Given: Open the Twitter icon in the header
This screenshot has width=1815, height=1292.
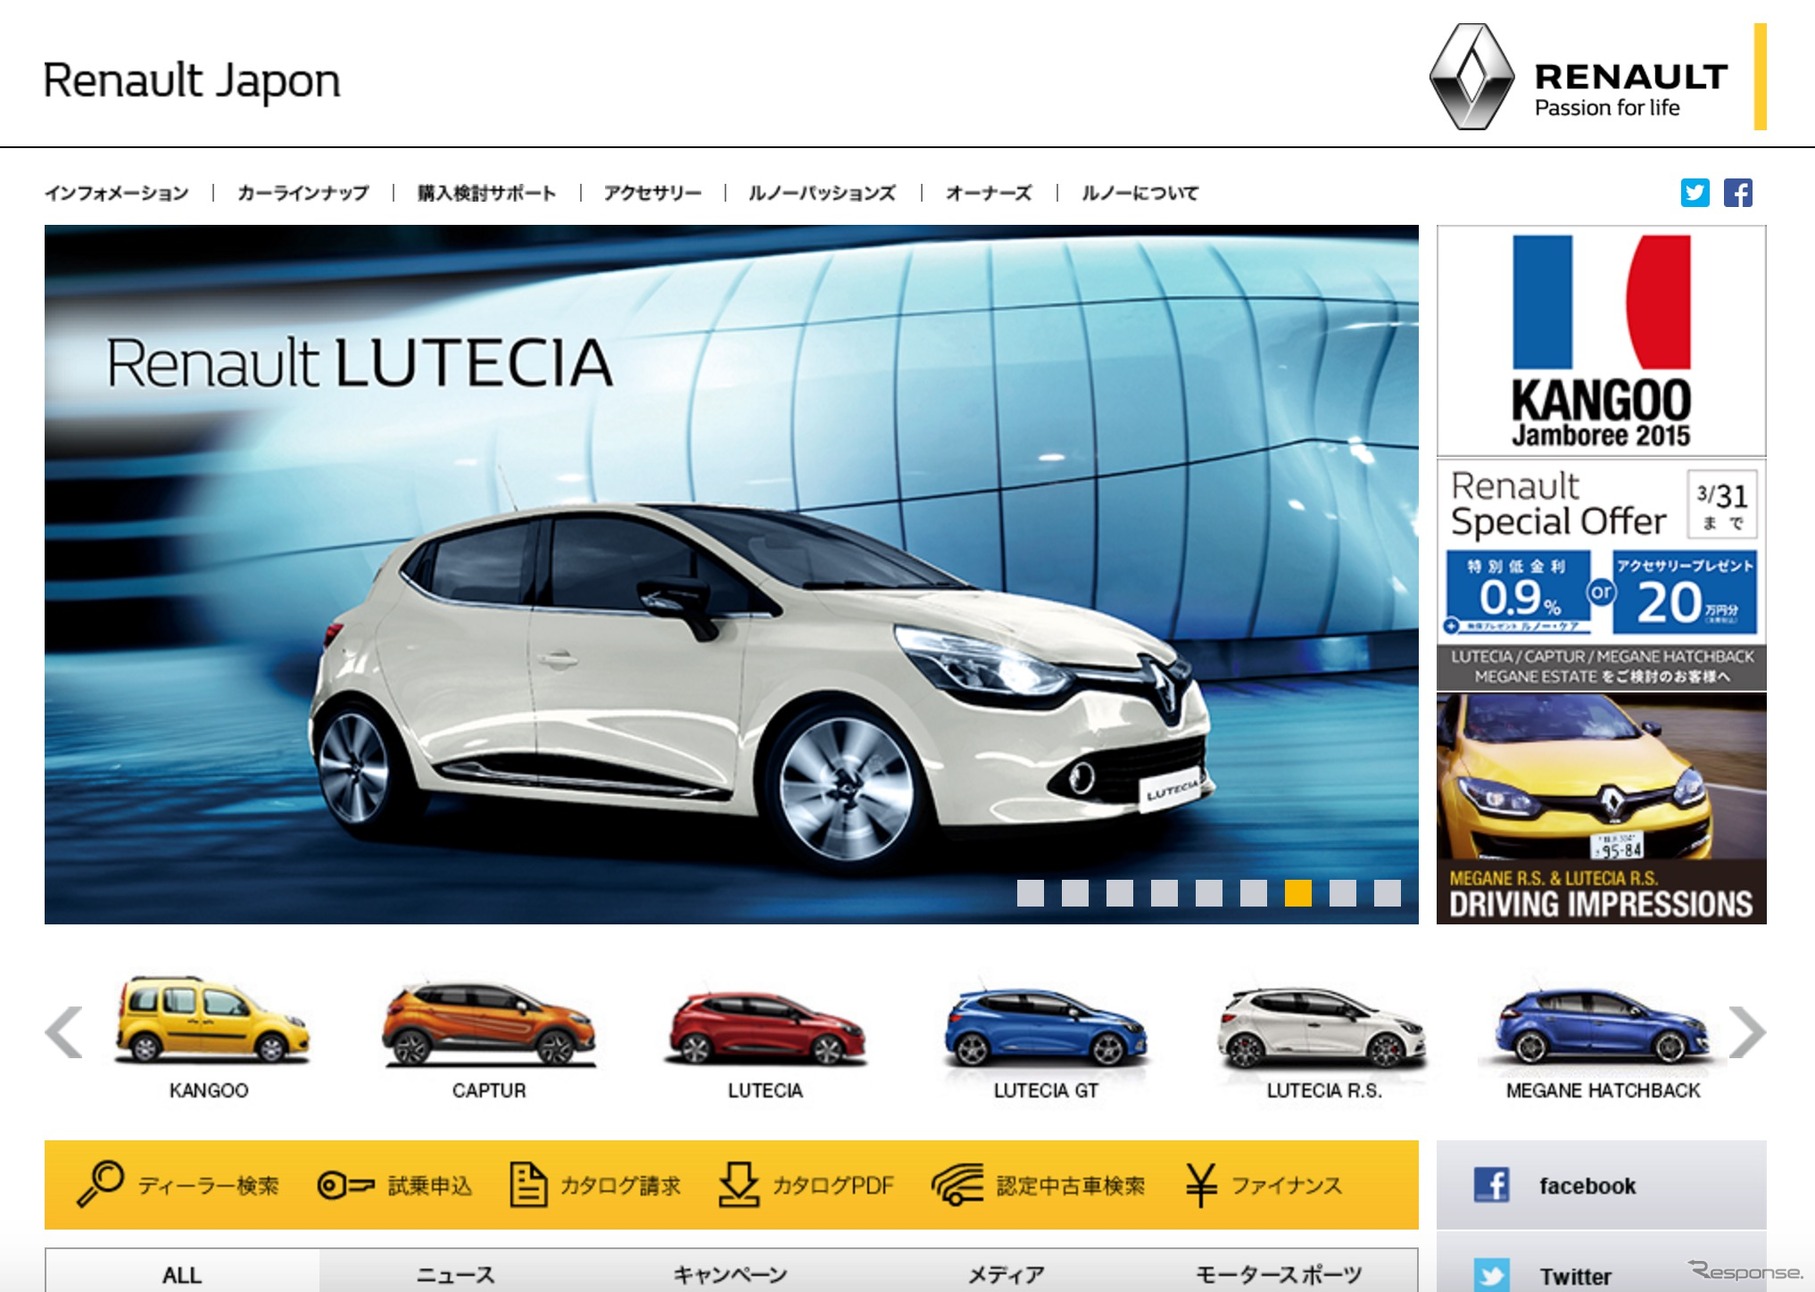Looking at the screenshot, I should tap(1695, 192).
